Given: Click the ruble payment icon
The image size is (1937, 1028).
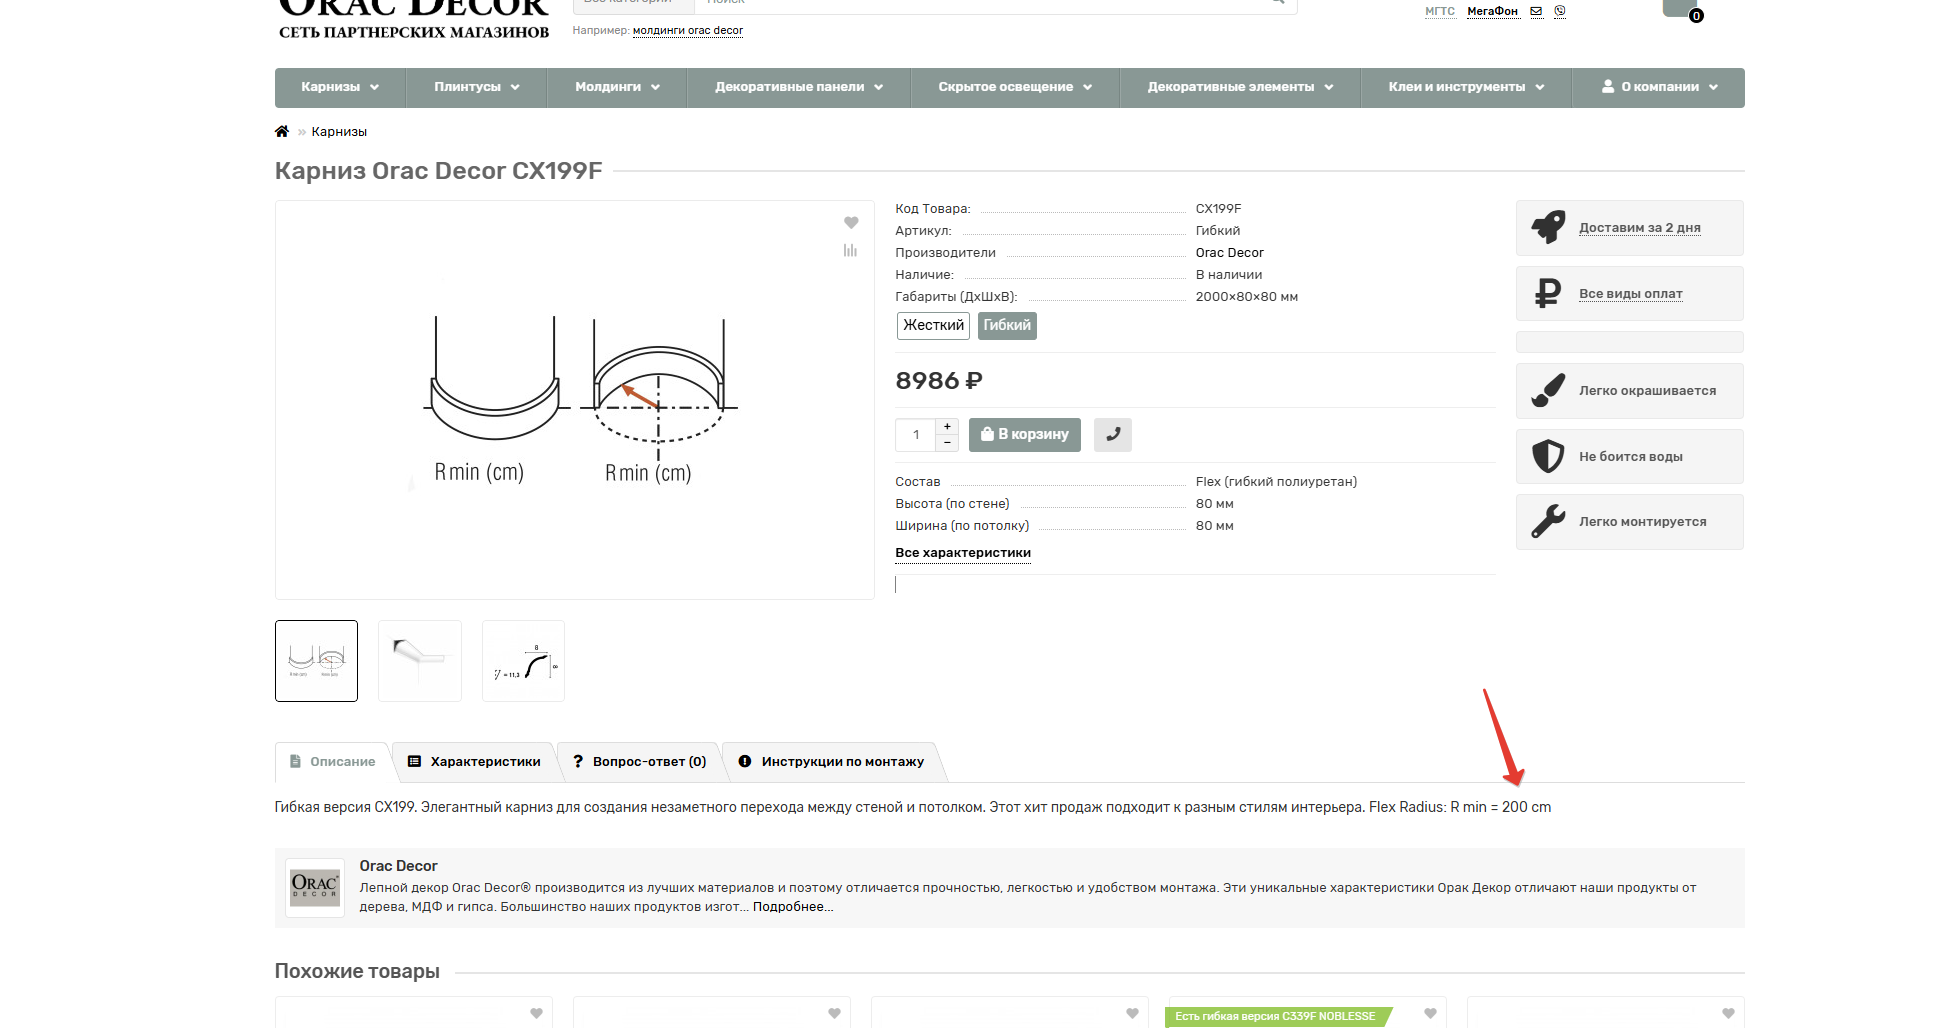Looking at the screenshot, I should coord(1548,293).
